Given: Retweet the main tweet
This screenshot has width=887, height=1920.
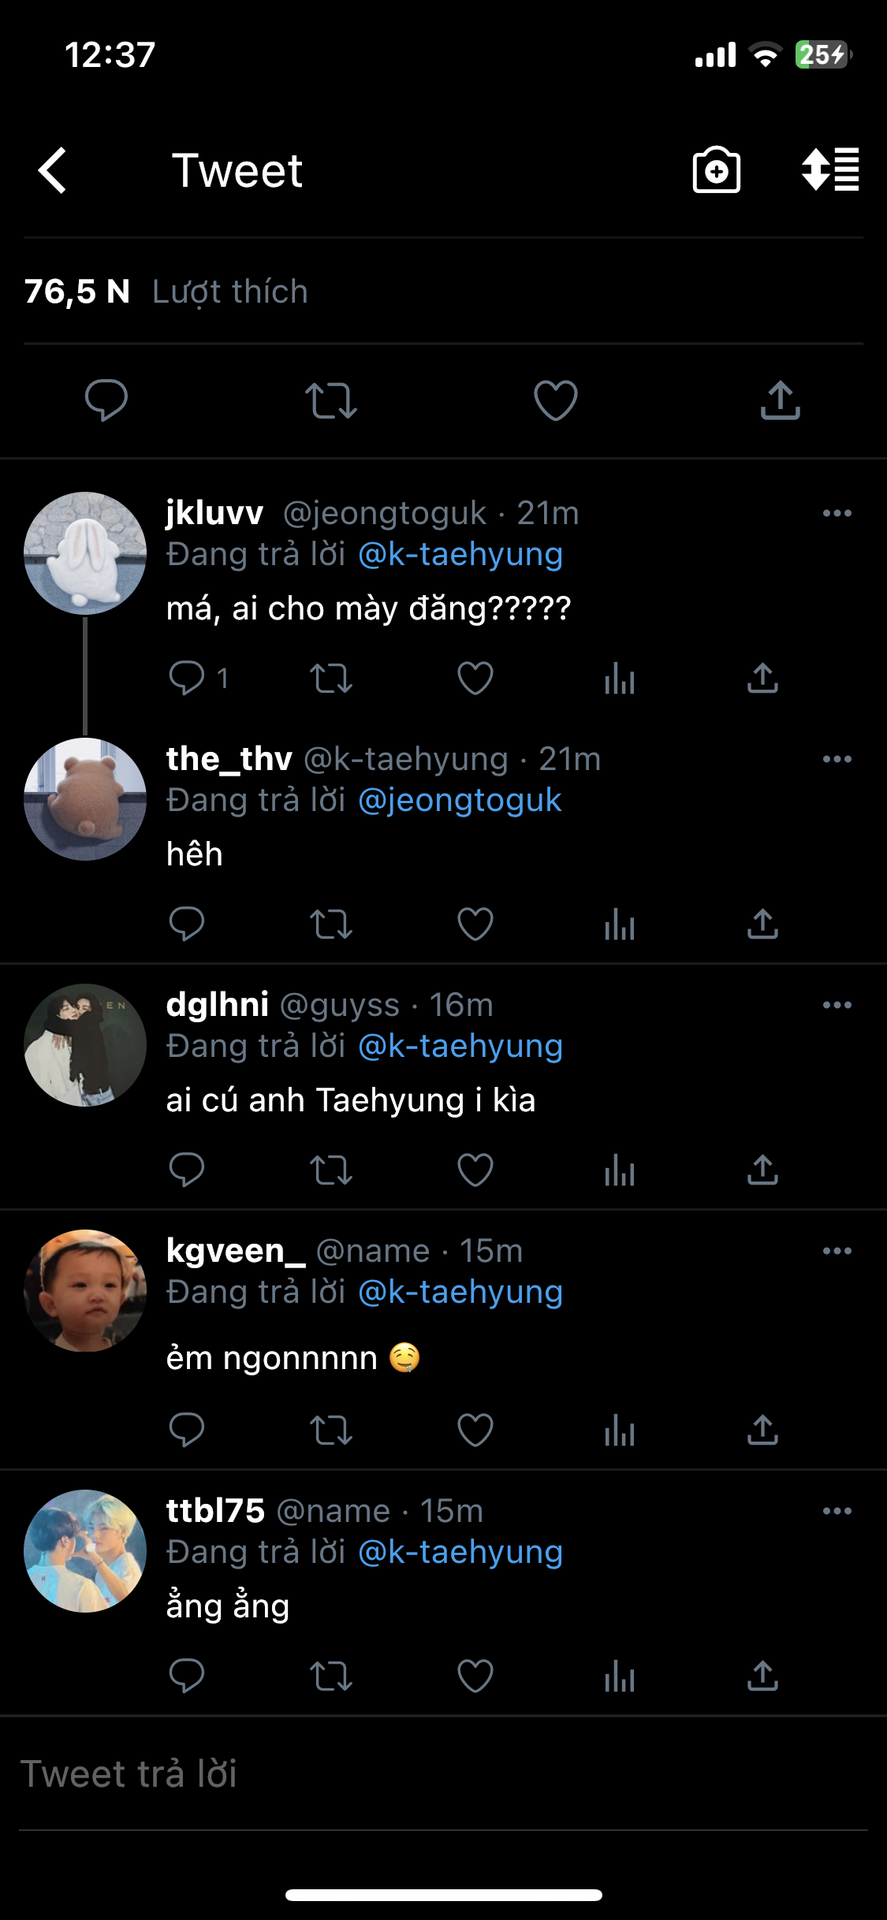Looking at the screenshot, I should tap(331, 401).
